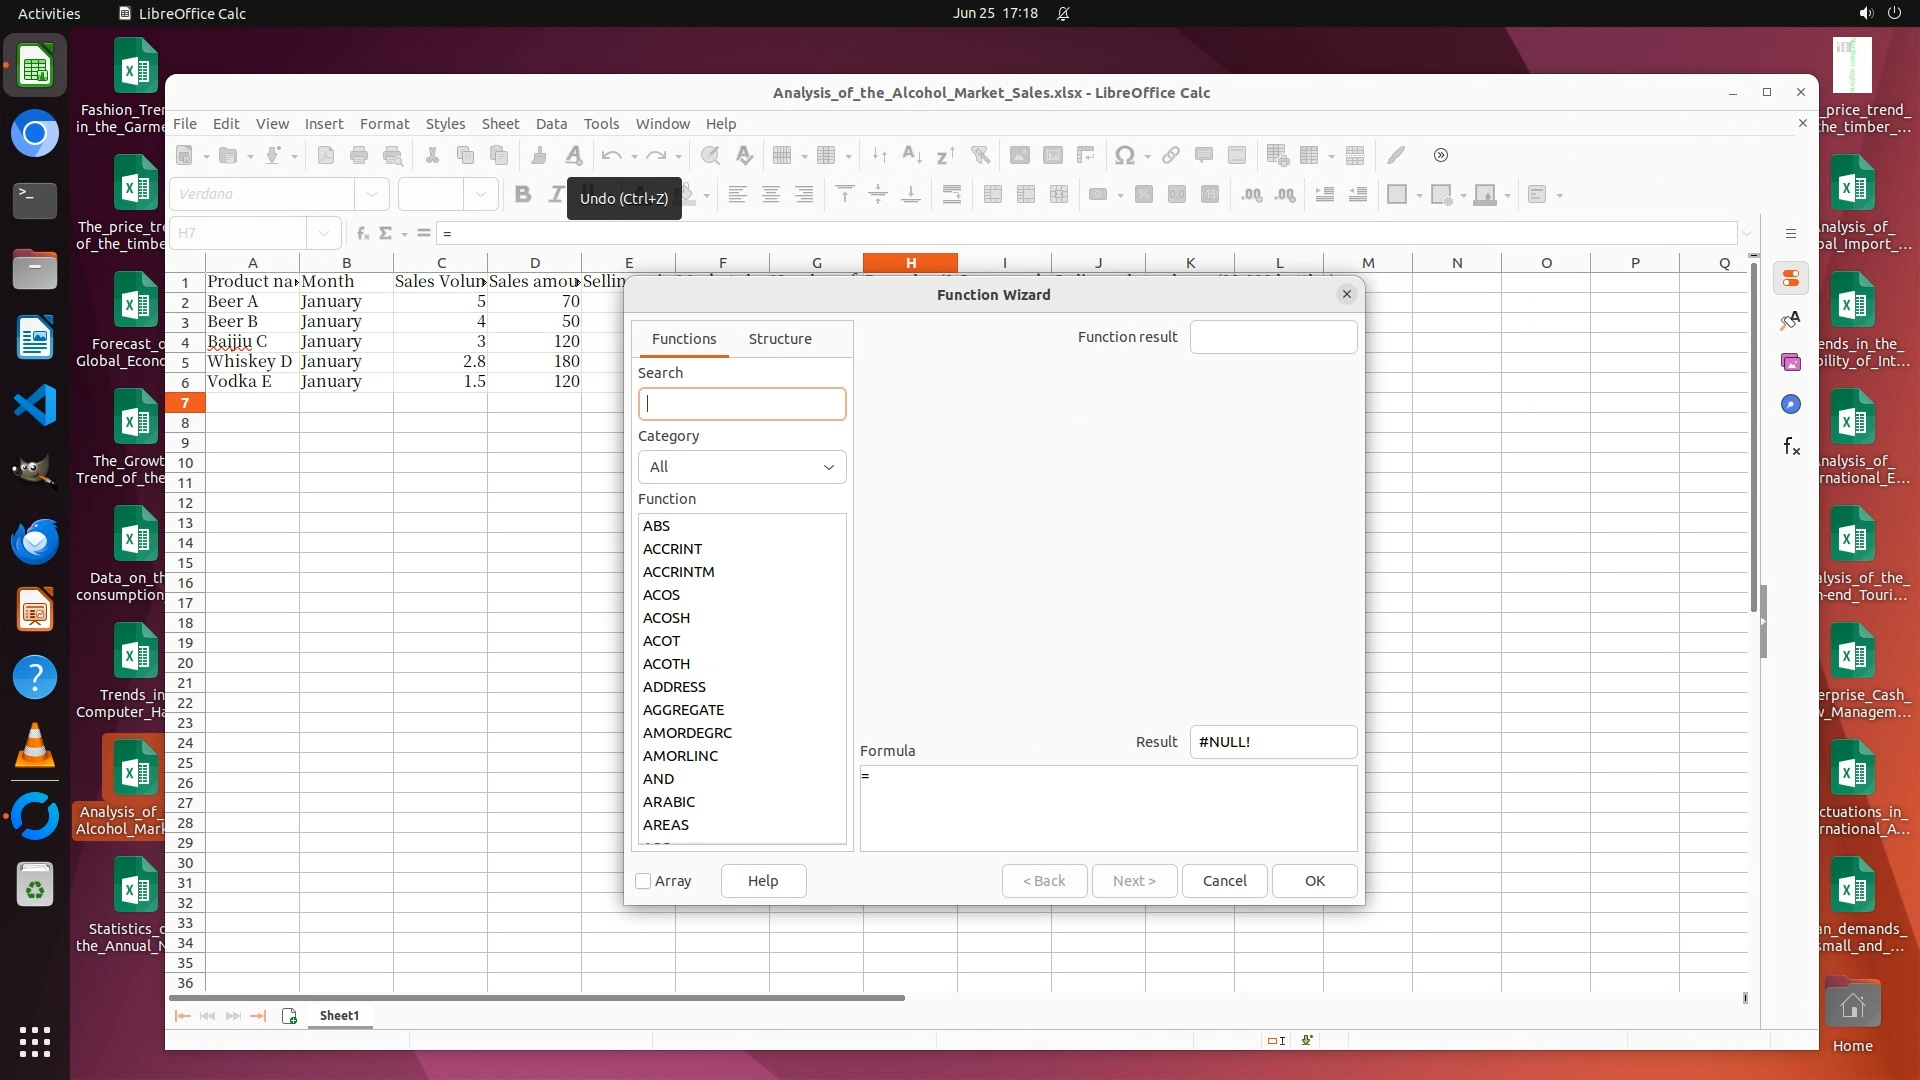Toggle Italic formatting button
1920x1080 pixels.
pyautogui.click(x=556, y=195)
